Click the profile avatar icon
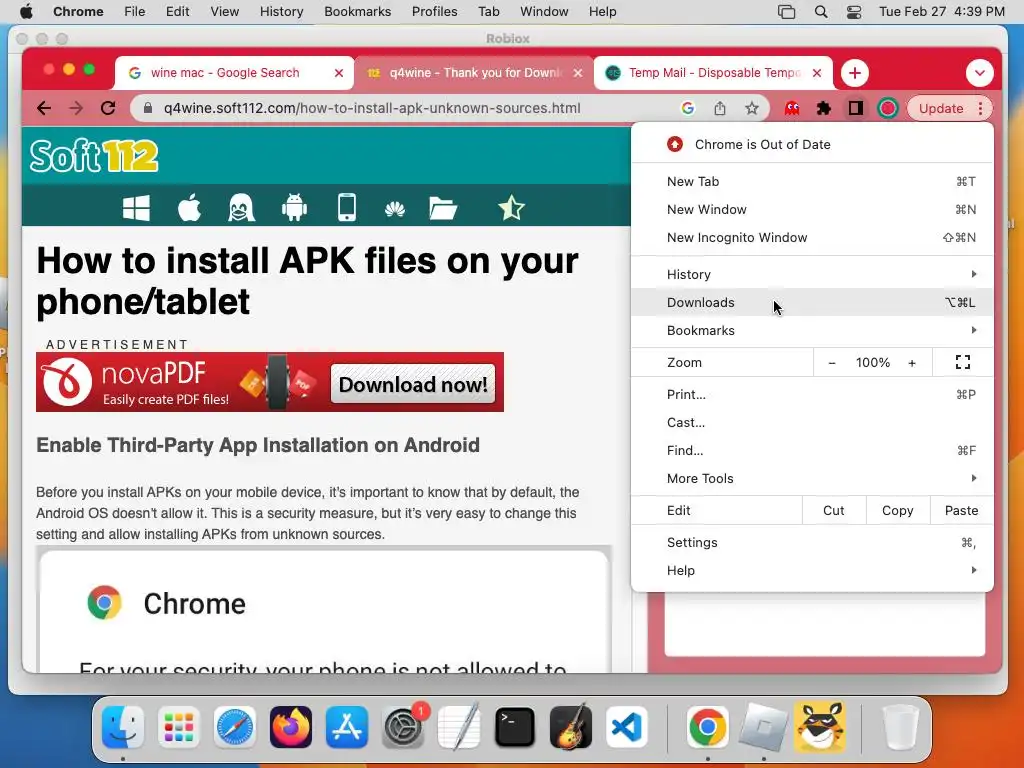 tap(888, 108)
